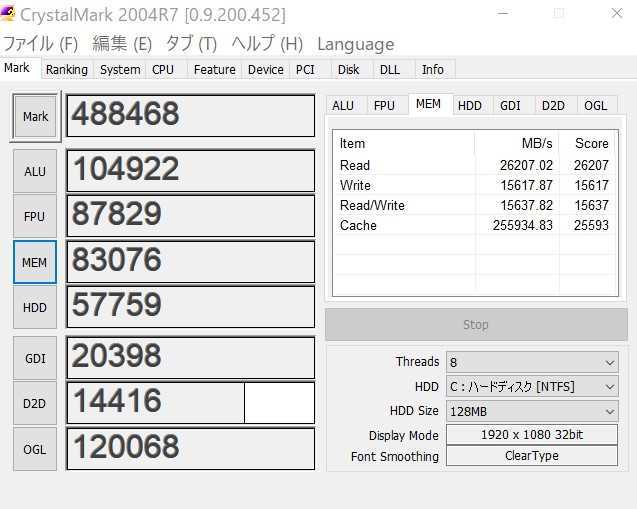637x509 pixels.
Task: Switch to the Feature tab
Action: pyautogui.click(x=214, y=69)
